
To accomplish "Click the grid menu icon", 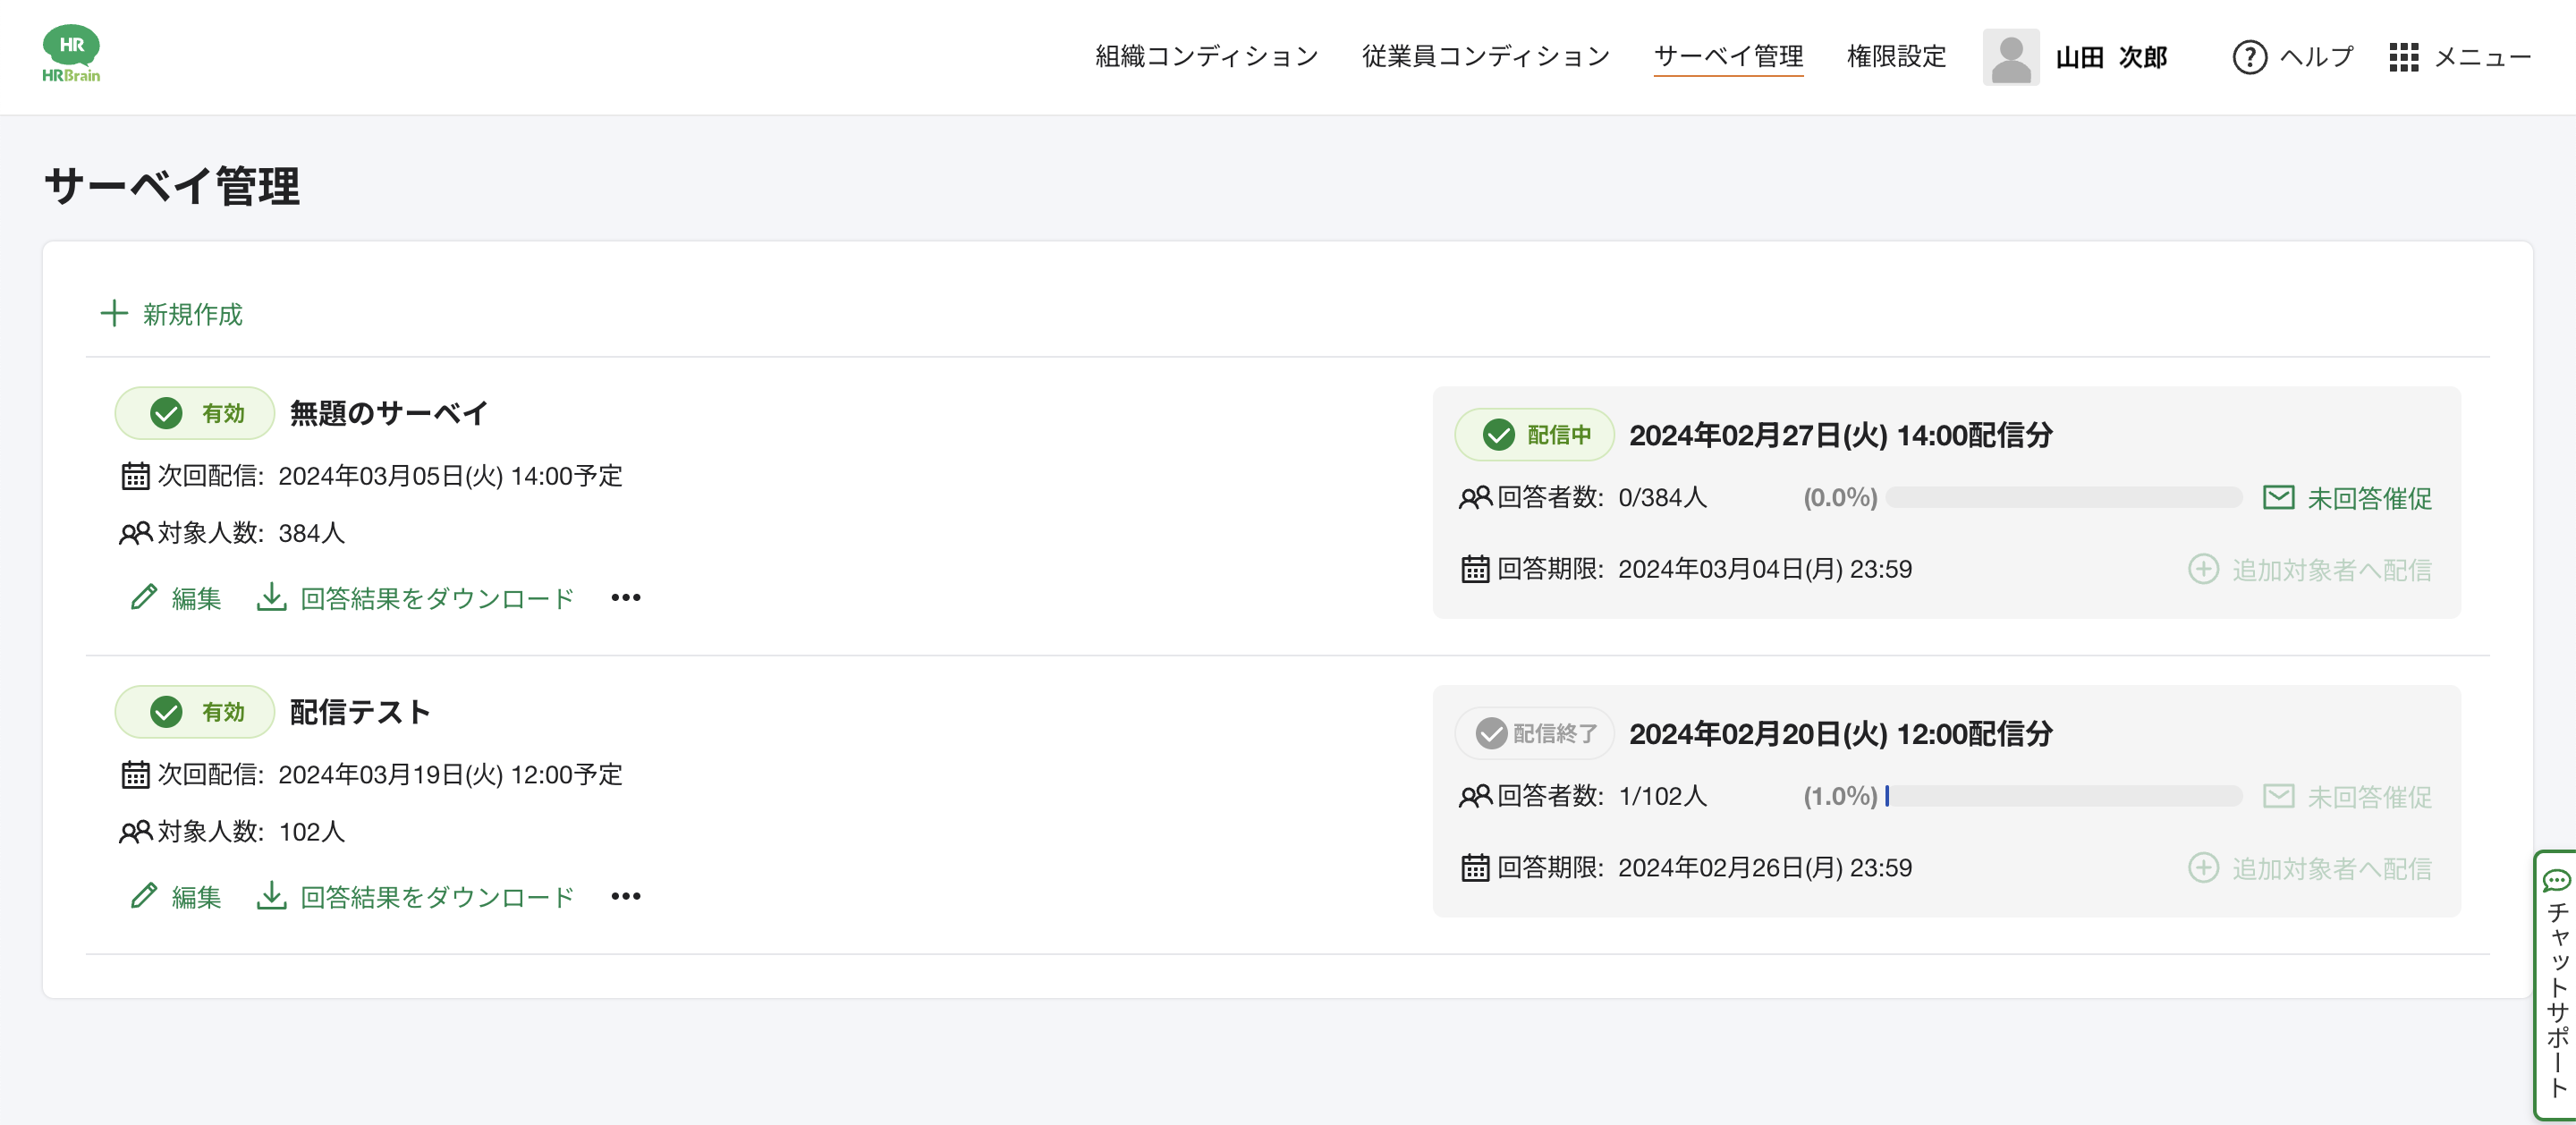I will coord(2403,57).
